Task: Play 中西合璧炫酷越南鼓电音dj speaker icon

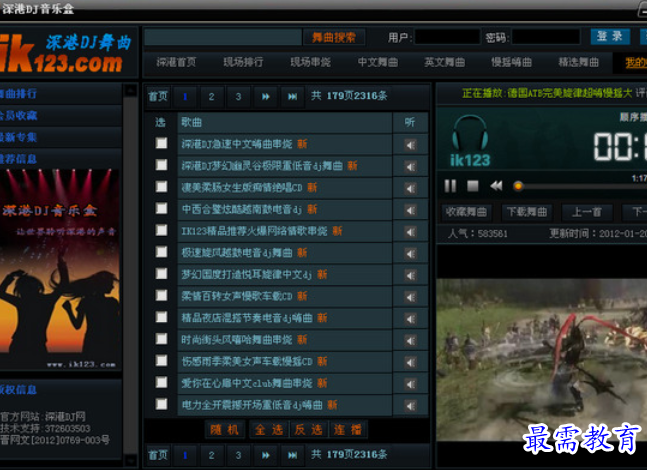Action: click(411, 210)
